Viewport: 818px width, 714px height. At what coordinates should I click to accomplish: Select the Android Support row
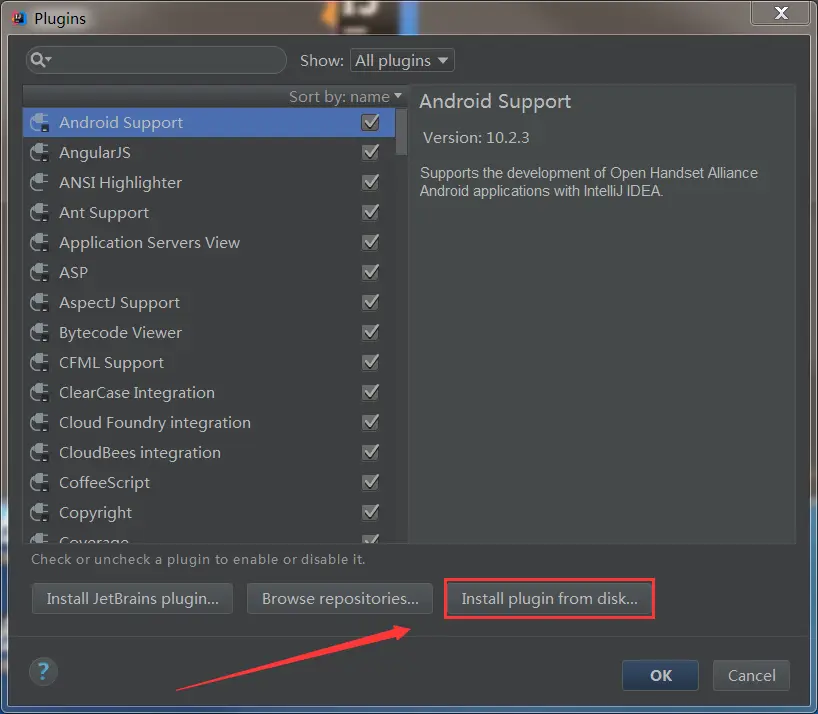pyautogui.click(x=209, y=123)
